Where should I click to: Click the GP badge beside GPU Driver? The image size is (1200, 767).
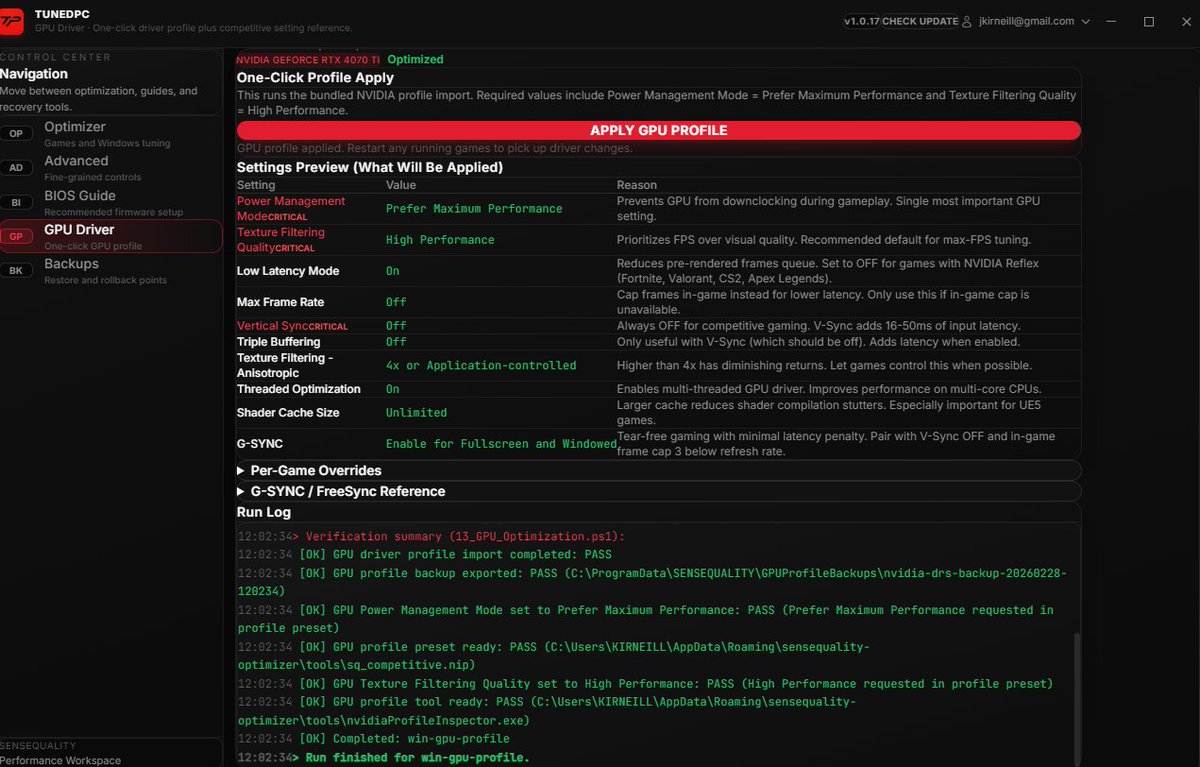coord(16,237)
